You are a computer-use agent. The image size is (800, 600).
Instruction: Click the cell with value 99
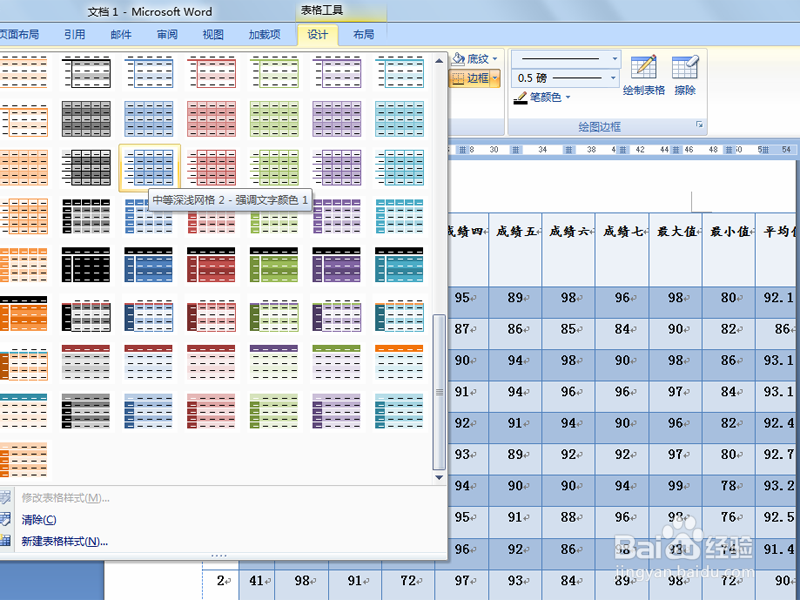coord(676,491)
